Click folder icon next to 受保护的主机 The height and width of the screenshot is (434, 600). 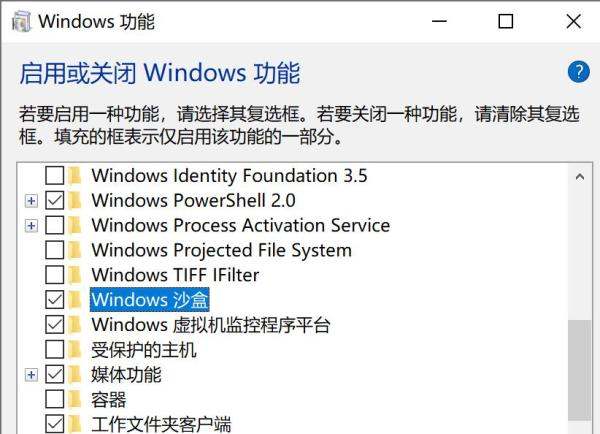point(77,350)
